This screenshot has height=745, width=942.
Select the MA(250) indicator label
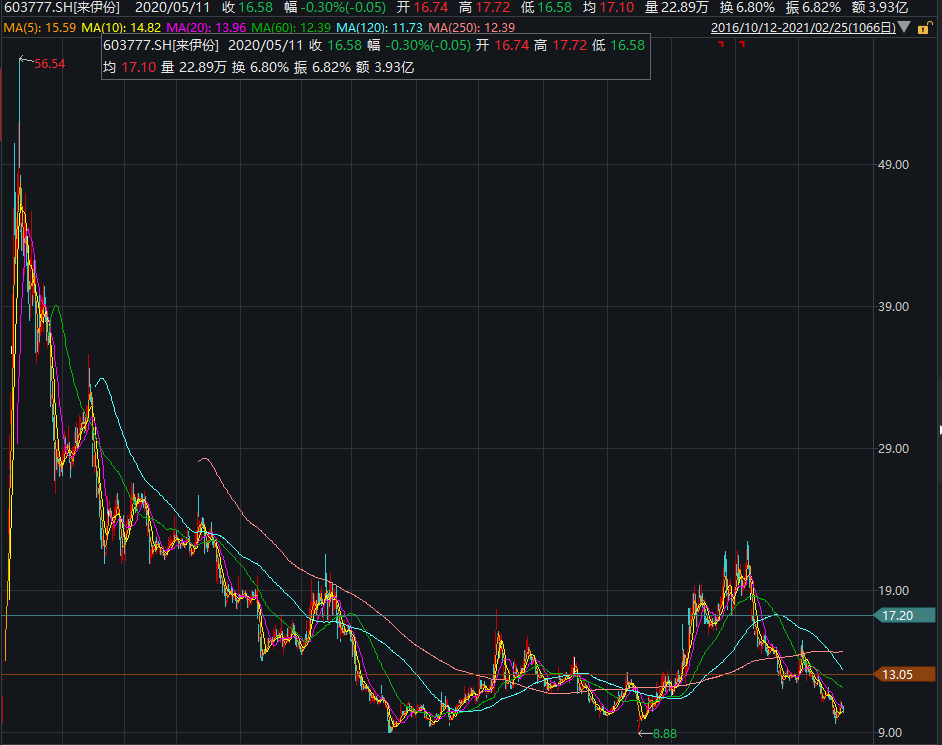471,28
